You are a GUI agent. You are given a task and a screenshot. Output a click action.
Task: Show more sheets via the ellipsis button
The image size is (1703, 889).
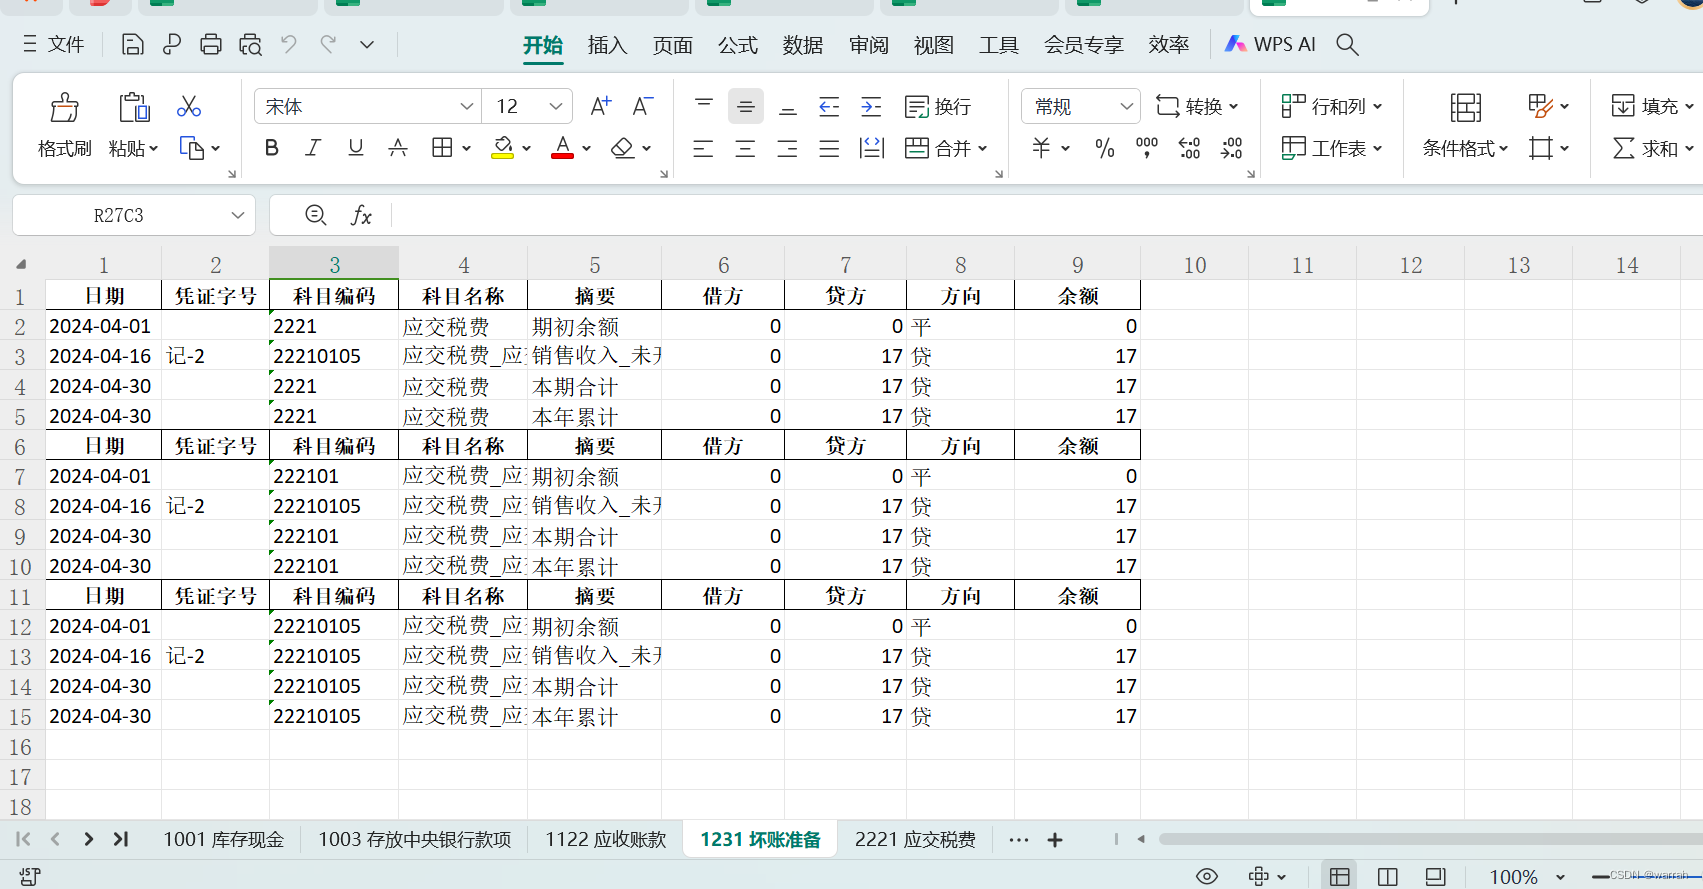coord(1019,840)
